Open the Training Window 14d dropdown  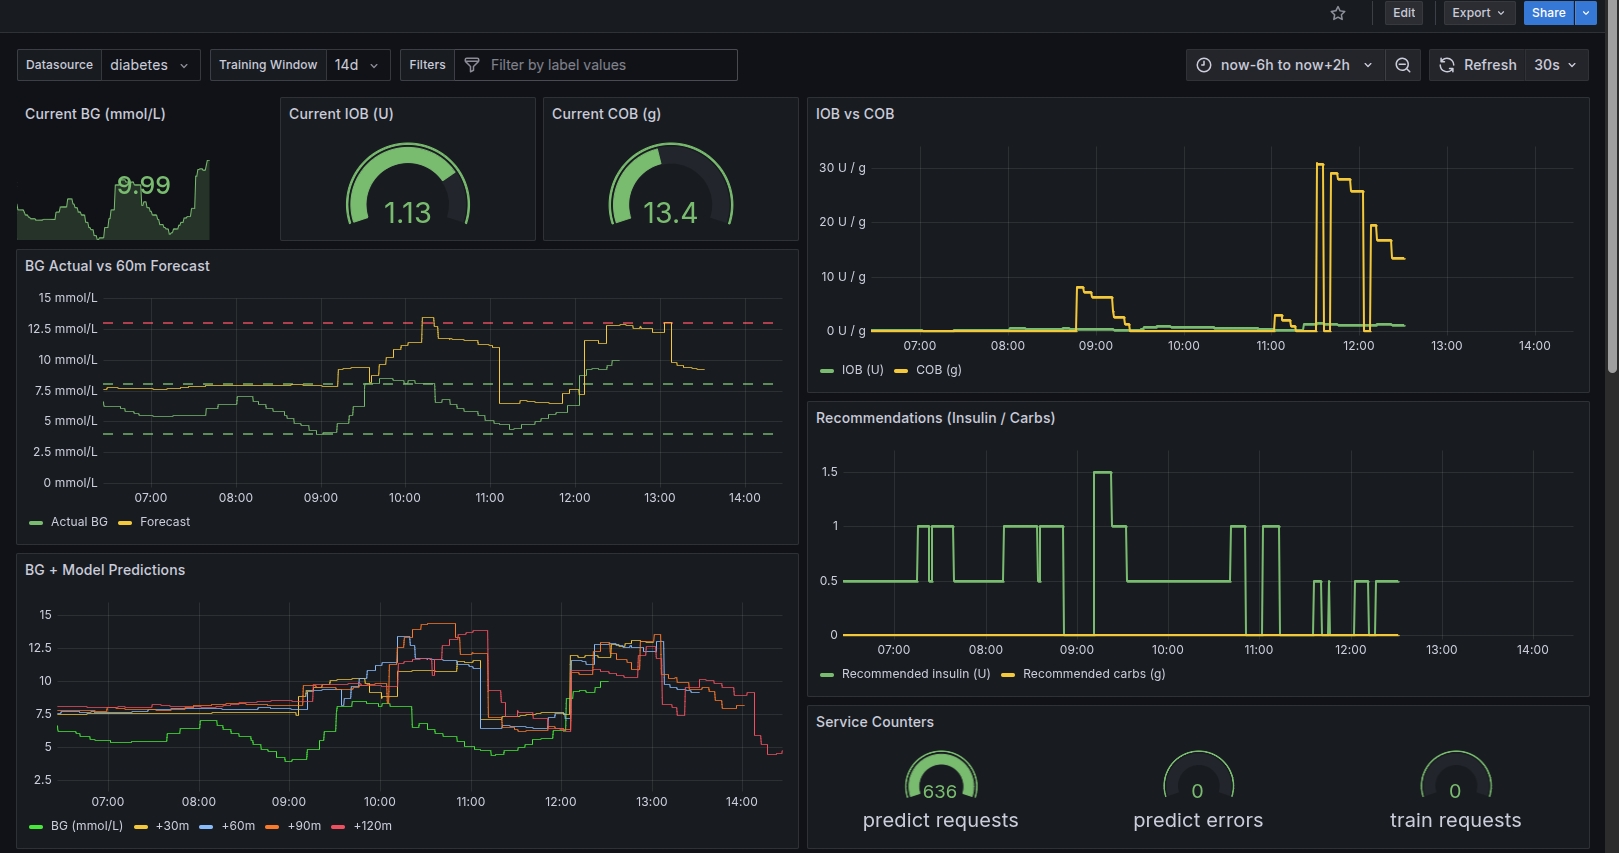click(x=357, y=65)
